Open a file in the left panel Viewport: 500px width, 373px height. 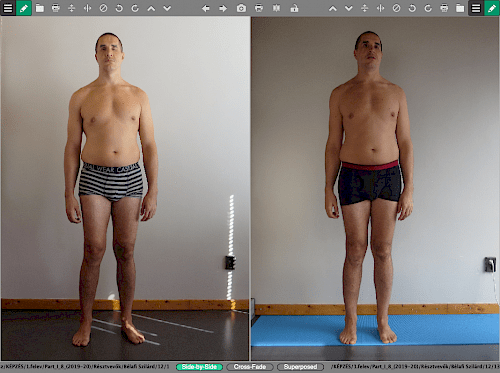coord(40,8)
